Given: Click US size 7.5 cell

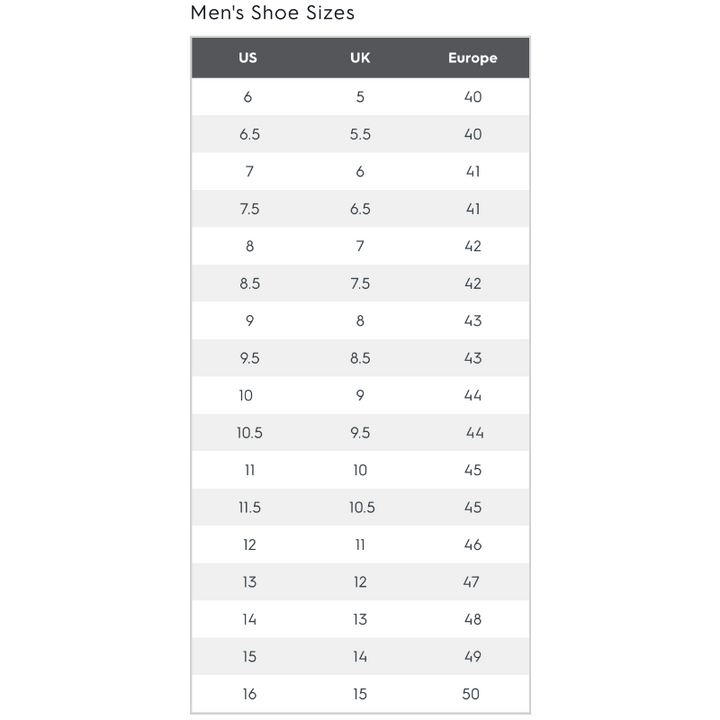Looking at the screenshot, I should [x=249, y=209].
